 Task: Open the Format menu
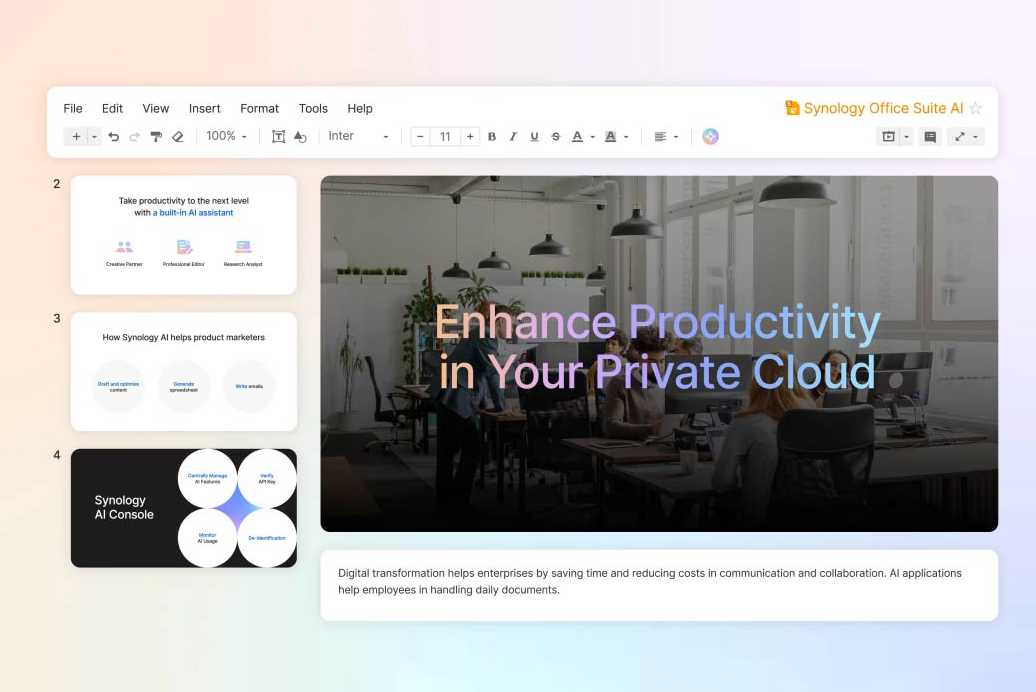[259, 108]
